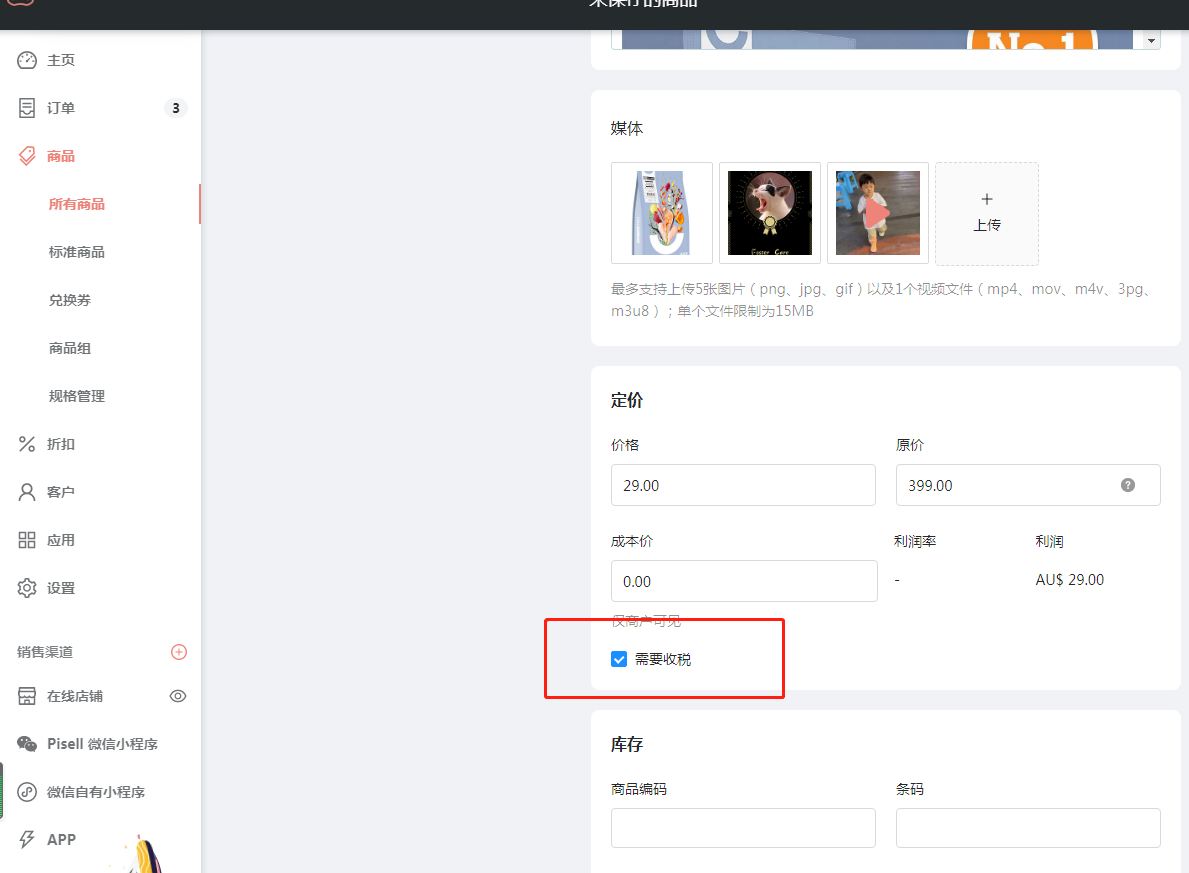
Task: Click the 商品 label in sidebar
Action: pos(61,155)
